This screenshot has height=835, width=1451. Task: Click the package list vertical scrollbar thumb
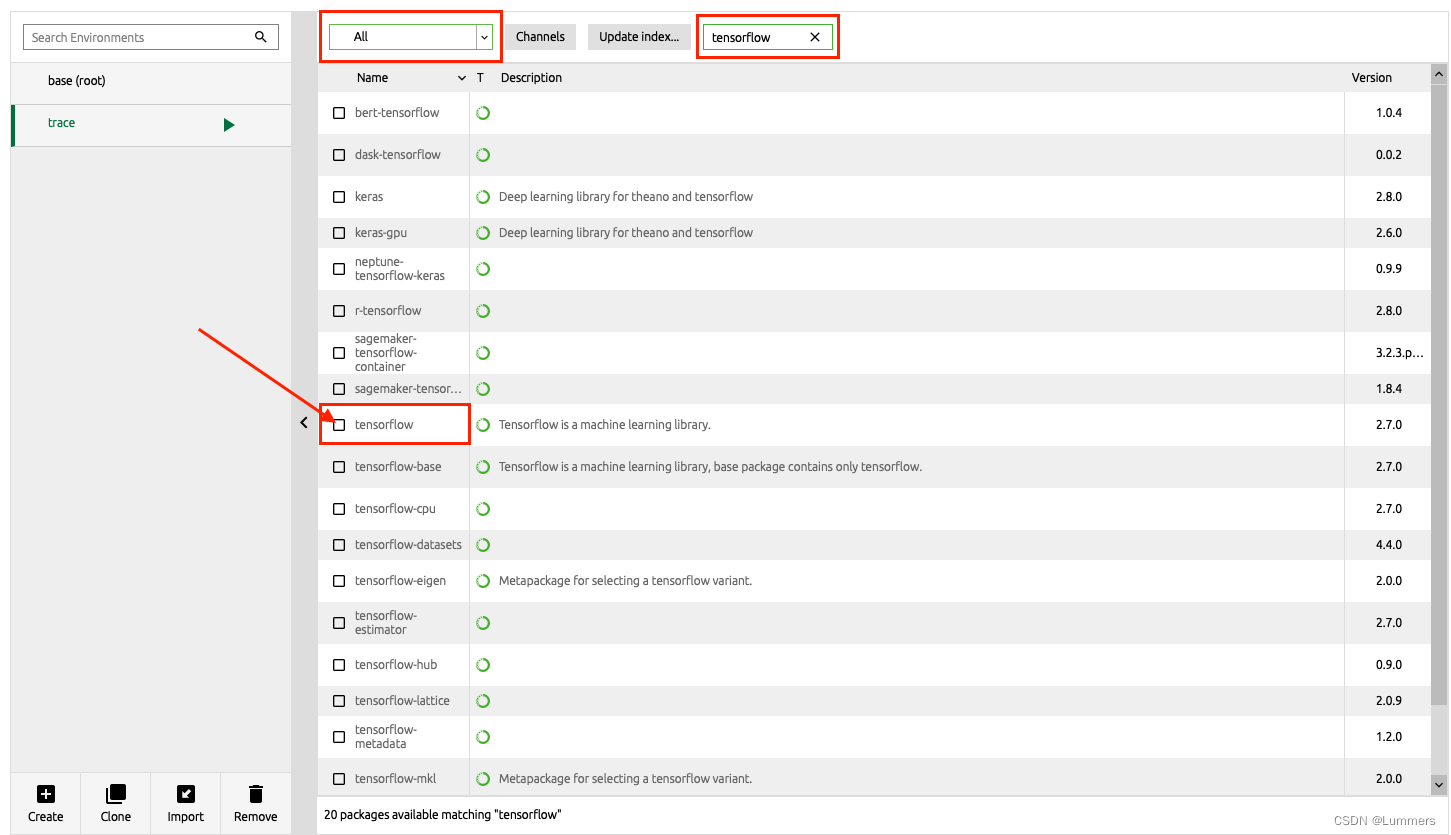1439,393
